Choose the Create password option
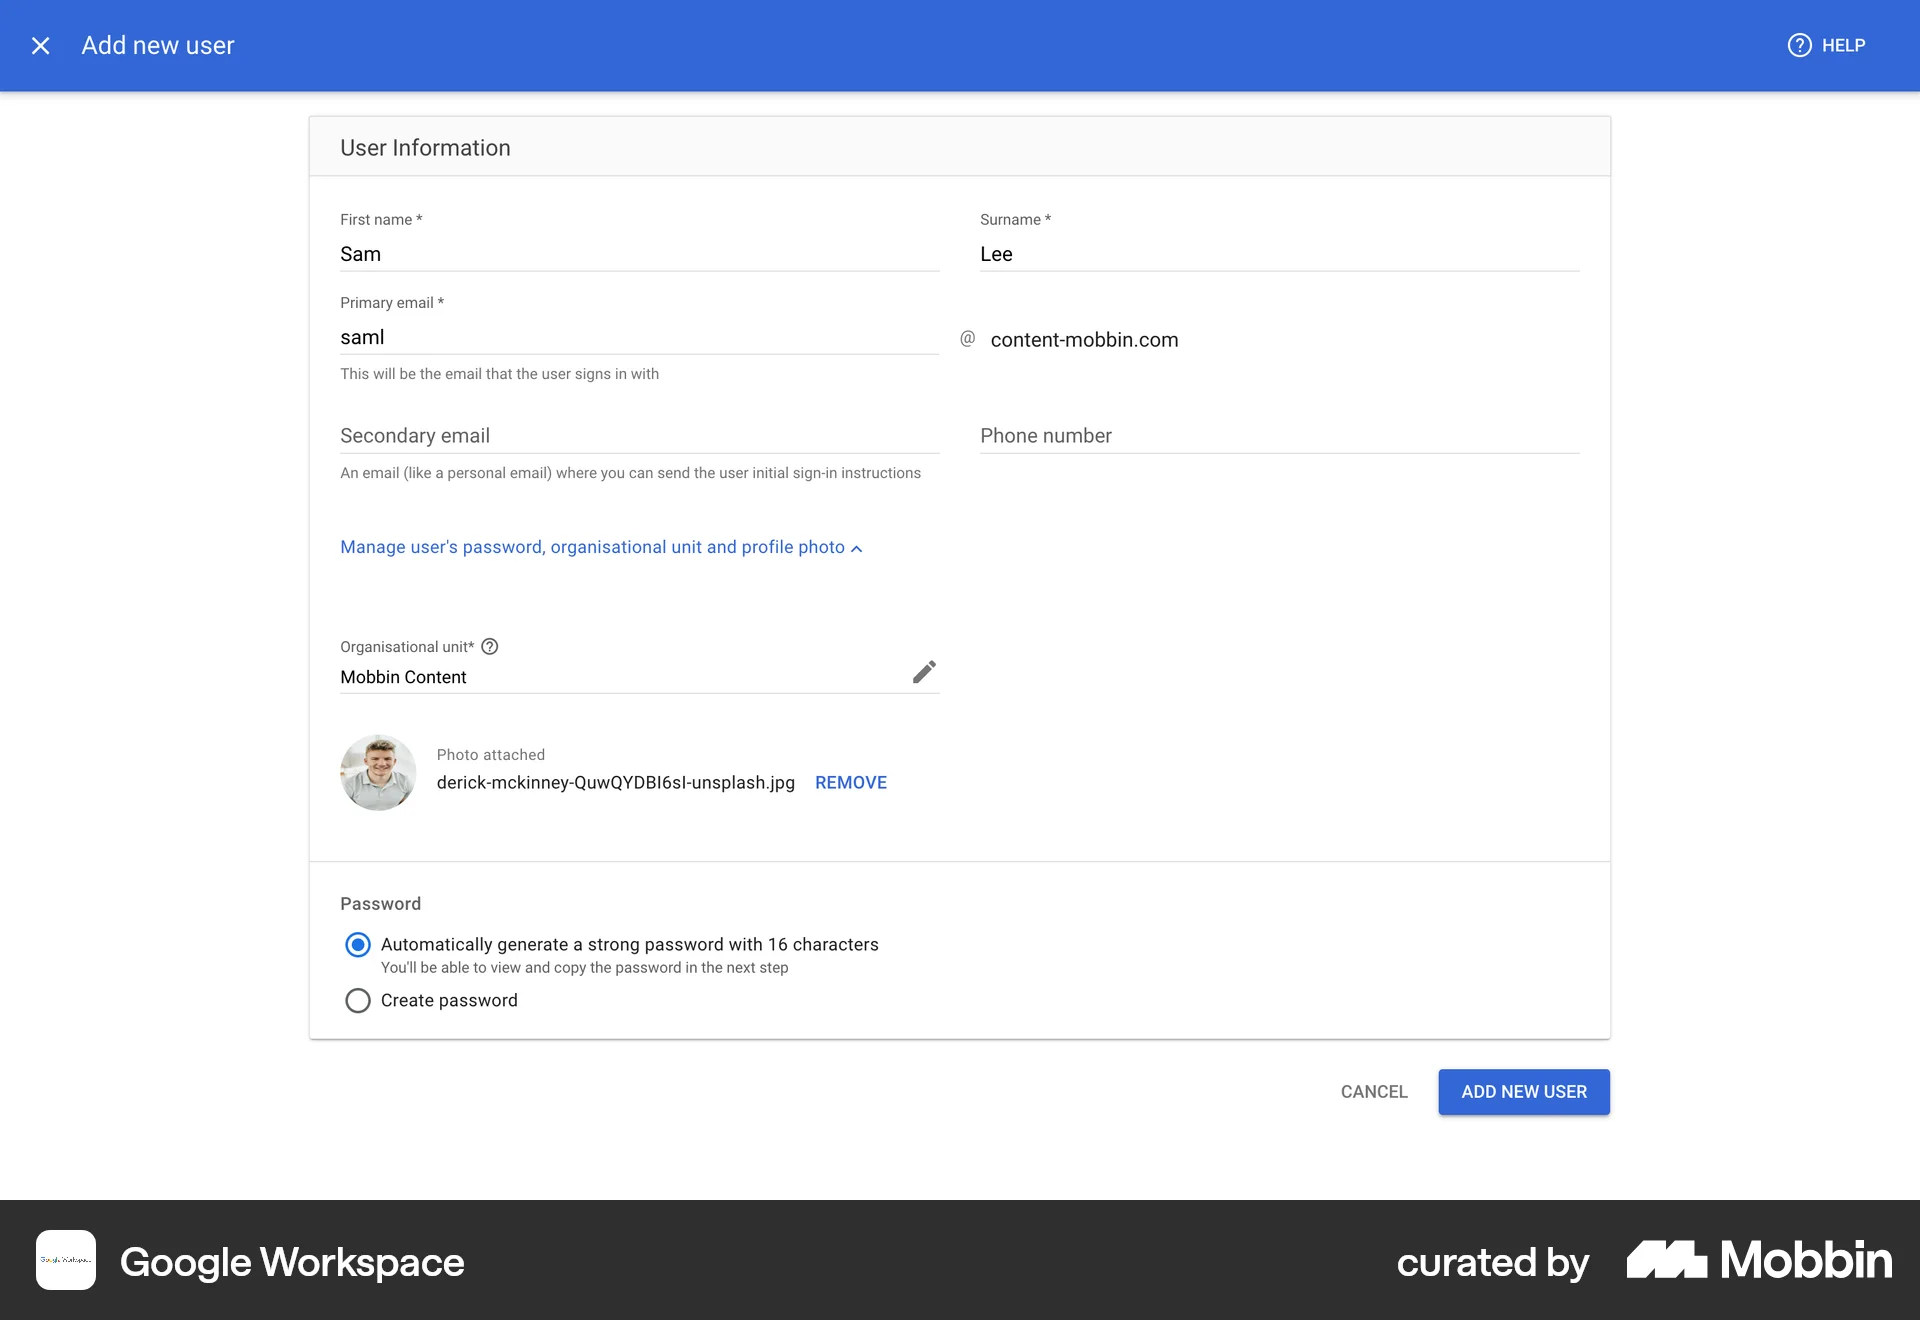 pyautogui.click(x=357, y=1000)
